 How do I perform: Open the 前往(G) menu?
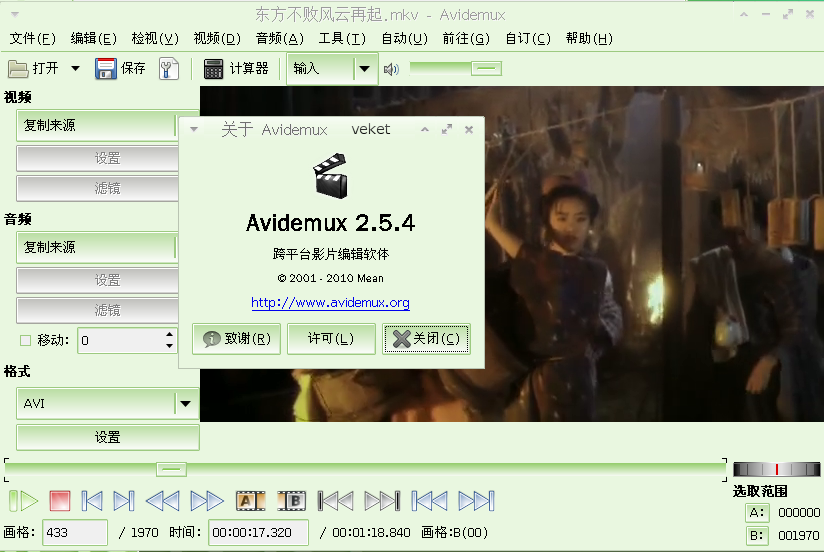466,38
